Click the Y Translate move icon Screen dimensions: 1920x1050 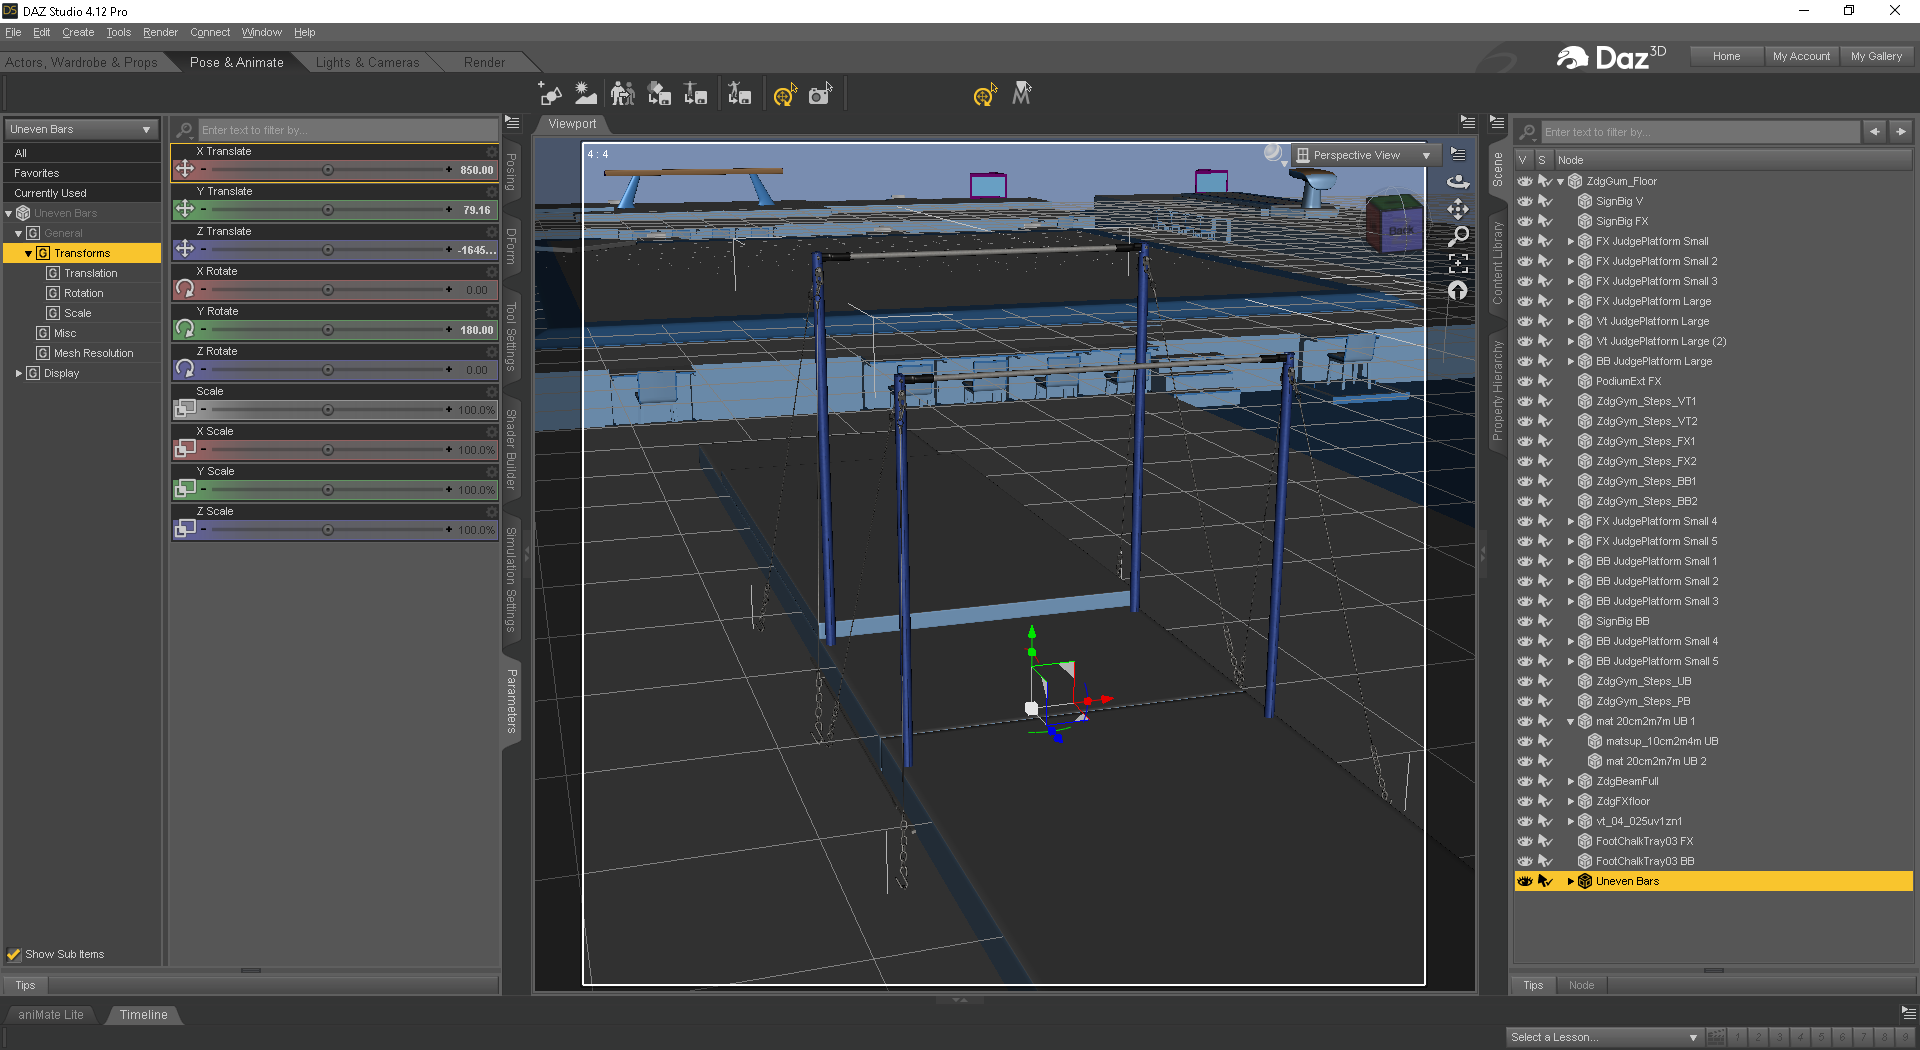click(x=185, y=208)
